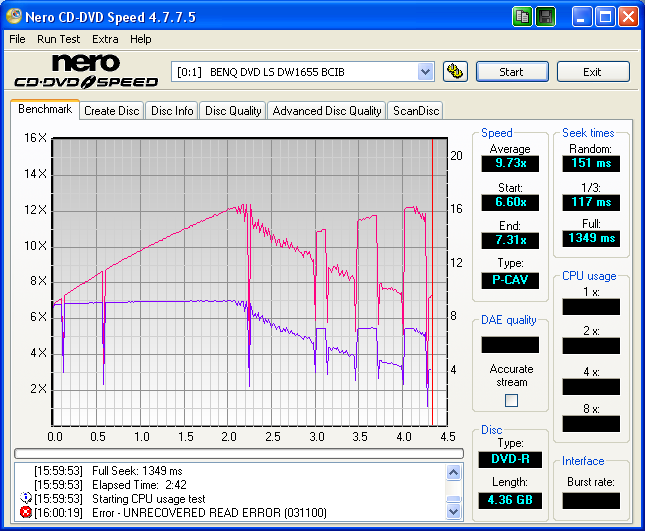Click the copy-to-clipboard icon in title bar
The width and height of the screenshot is (645, 531).
point(522,17)
